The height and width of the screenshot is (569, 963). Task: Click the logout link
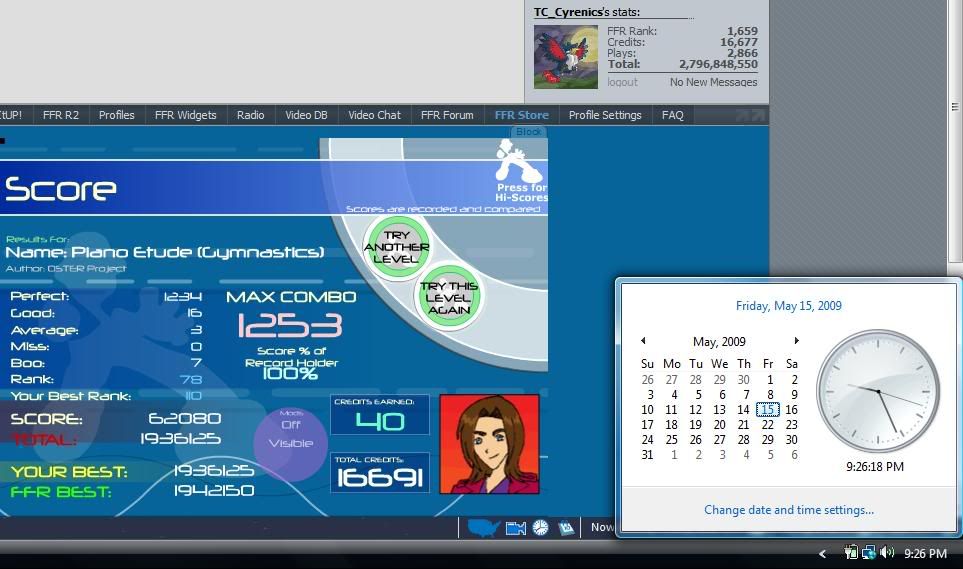[x=622, y=82]
